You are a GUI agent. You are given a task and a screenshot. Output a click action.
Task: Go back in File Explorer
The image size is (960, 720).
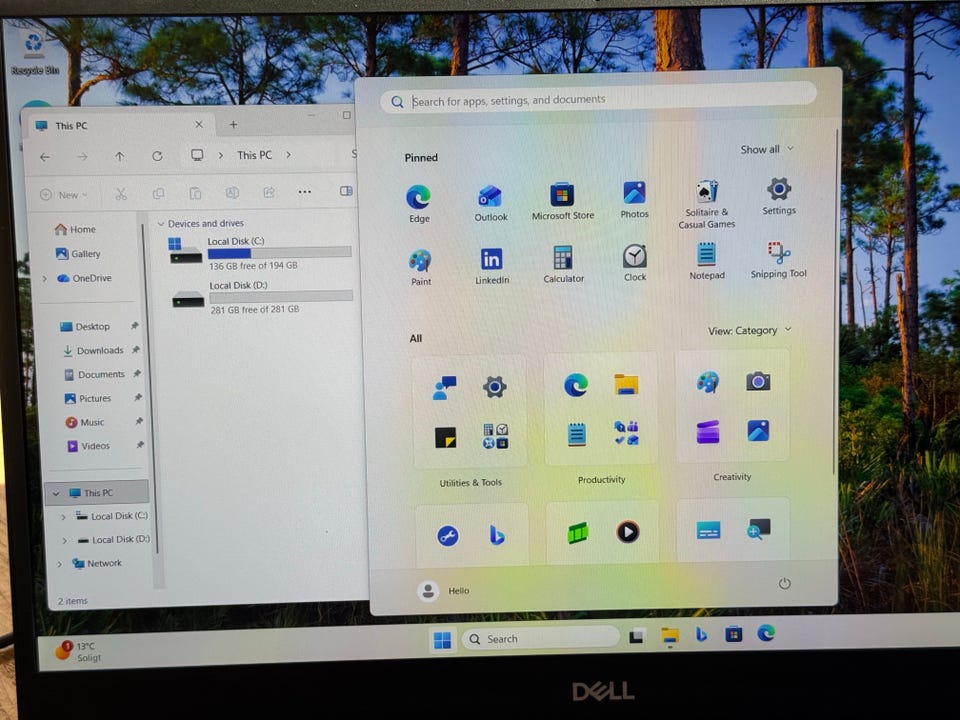coord(45,157)
